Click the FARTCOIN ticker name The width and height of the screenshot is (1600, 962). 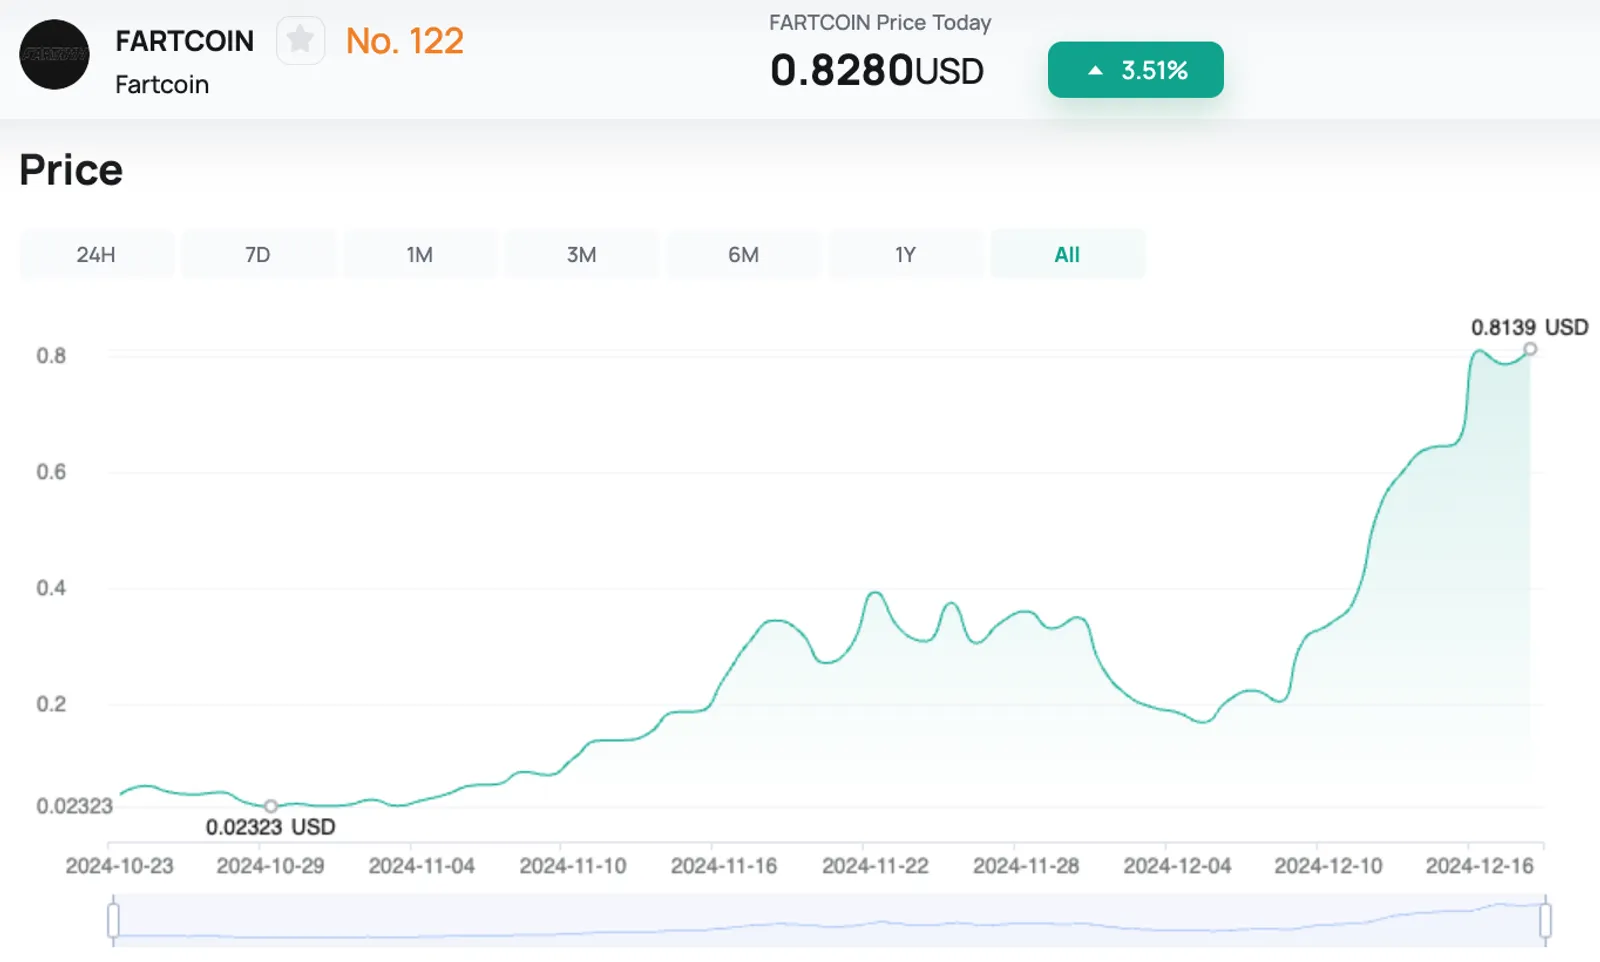[x=185, y=41]
